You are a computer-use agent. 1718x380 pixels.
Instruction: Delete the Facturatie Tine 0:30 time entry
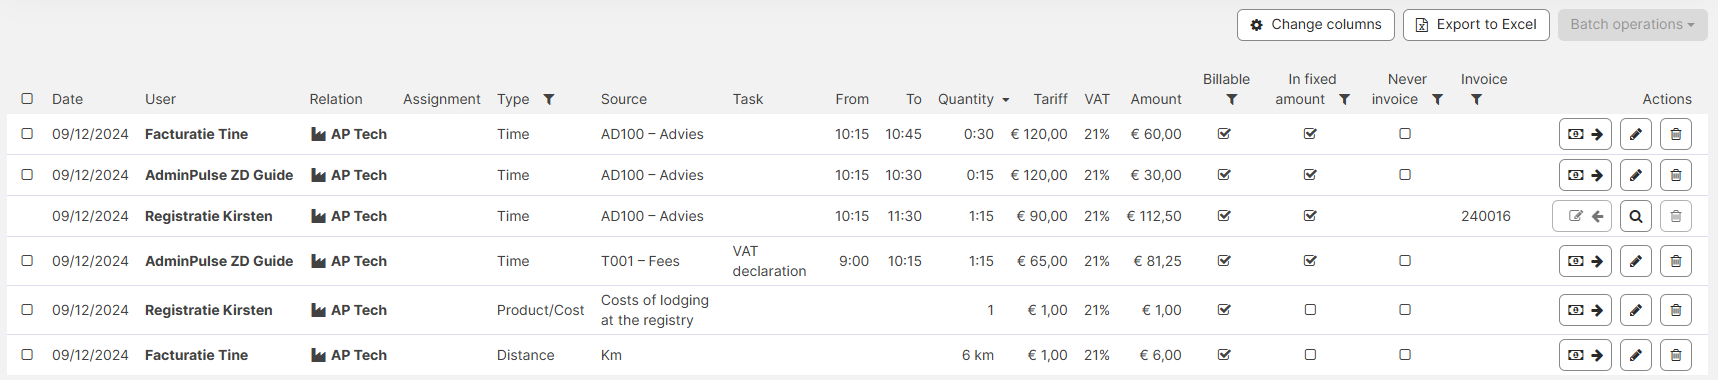[1676, 134]
